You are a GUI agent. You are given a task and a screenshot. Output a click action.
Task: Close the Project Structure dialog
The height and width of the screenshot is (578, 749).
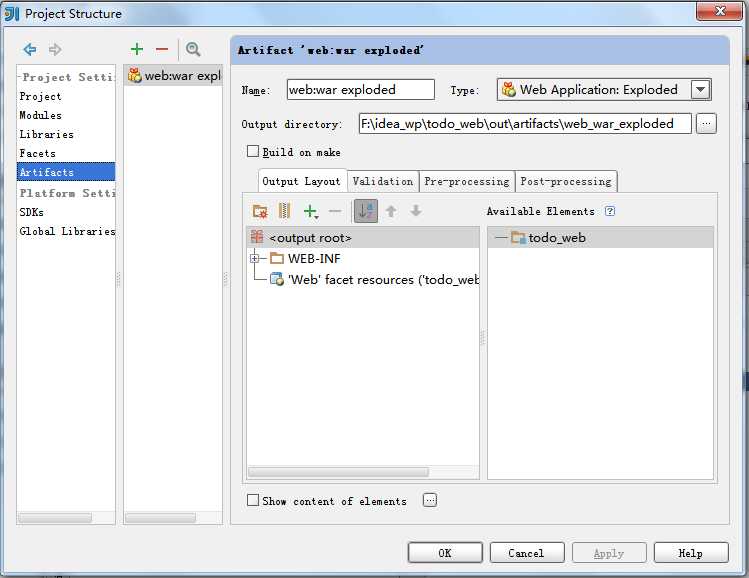coord(719,11)
